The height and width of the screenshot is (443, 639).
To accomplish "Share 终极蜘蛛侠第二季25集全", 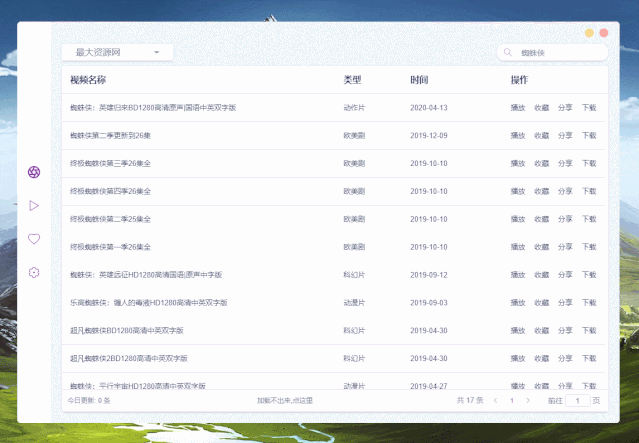I will click(565, 219).
